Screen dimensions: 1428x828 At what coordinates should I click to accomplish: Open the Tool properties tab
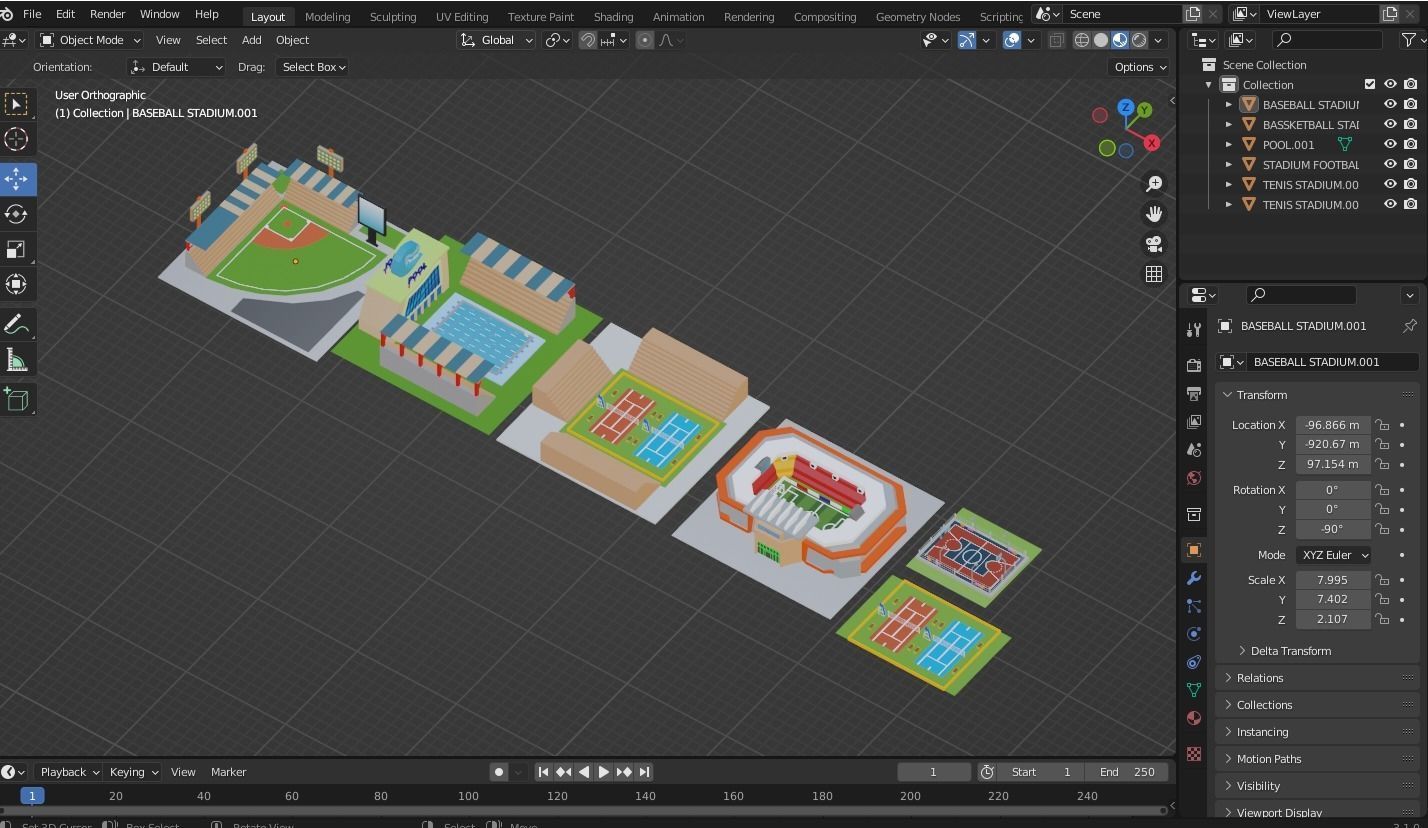pyautogui.click(x=1194, y=330)
